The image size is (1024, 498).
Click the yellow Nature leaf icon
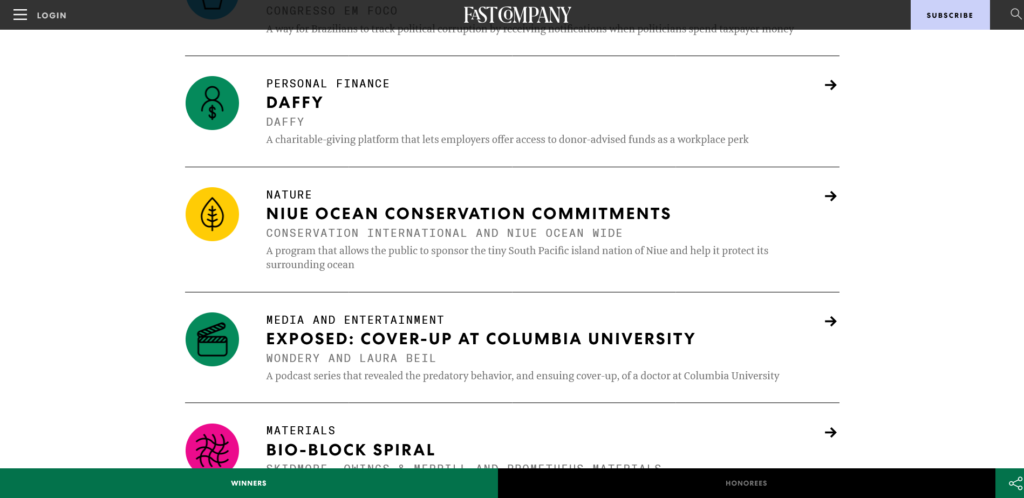pyautogui.click(x=212, y=214)
